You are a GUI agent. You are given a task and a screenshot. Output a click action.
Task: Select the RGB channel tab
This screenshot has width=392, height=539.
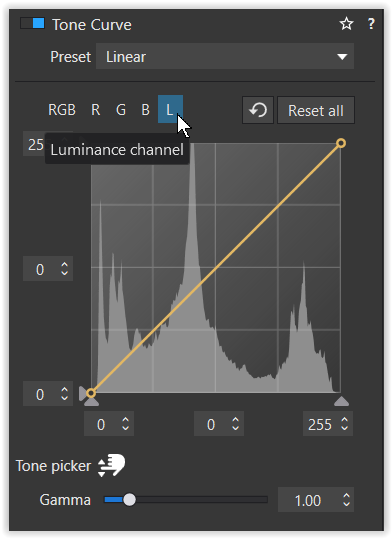pyautogui.click(x=62, y=110)
